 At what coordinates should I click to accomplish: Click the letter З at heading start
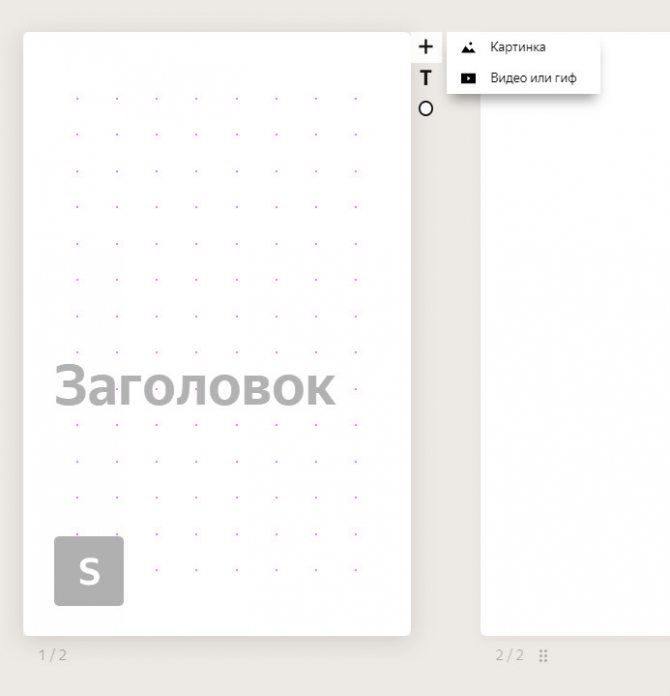tap(71, 387)
